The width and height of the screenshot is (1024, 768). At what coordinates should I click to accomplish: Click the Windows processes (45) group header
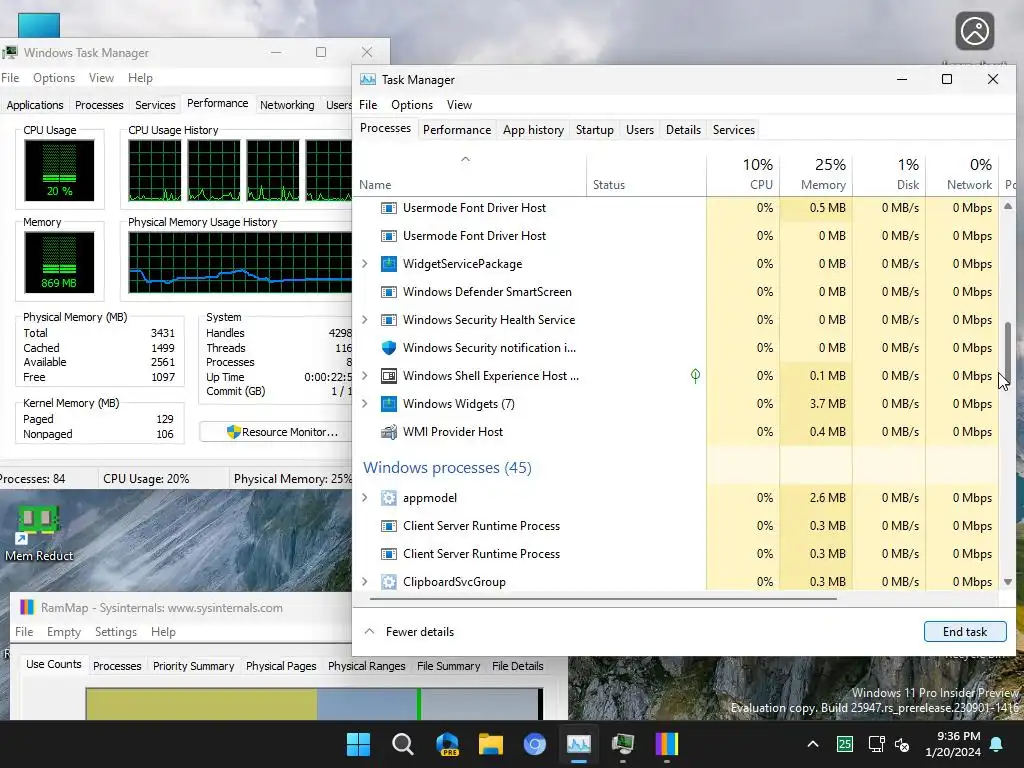coord(447,468)
